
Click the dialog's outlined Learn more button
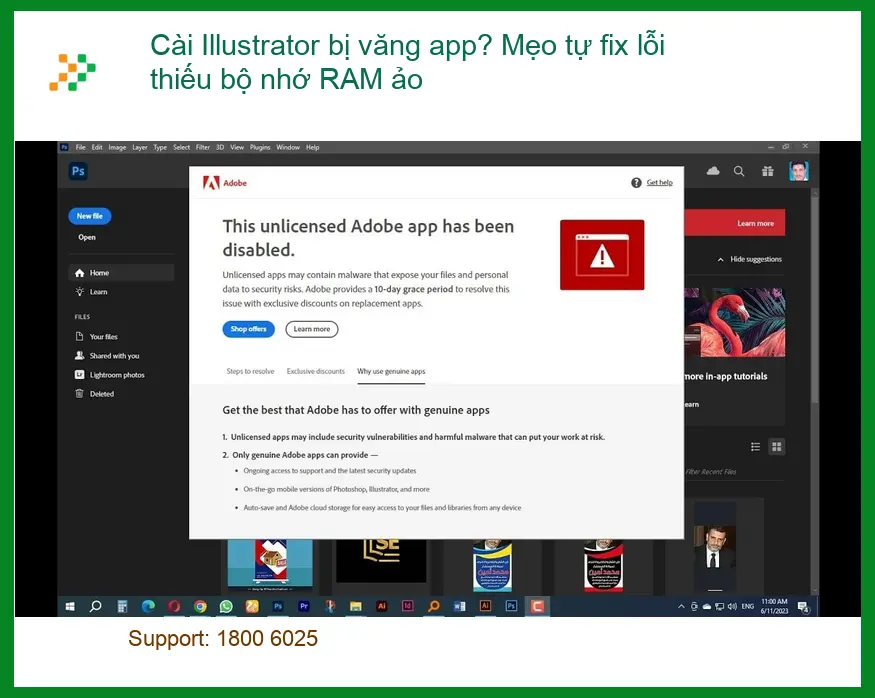coord(312,329)
